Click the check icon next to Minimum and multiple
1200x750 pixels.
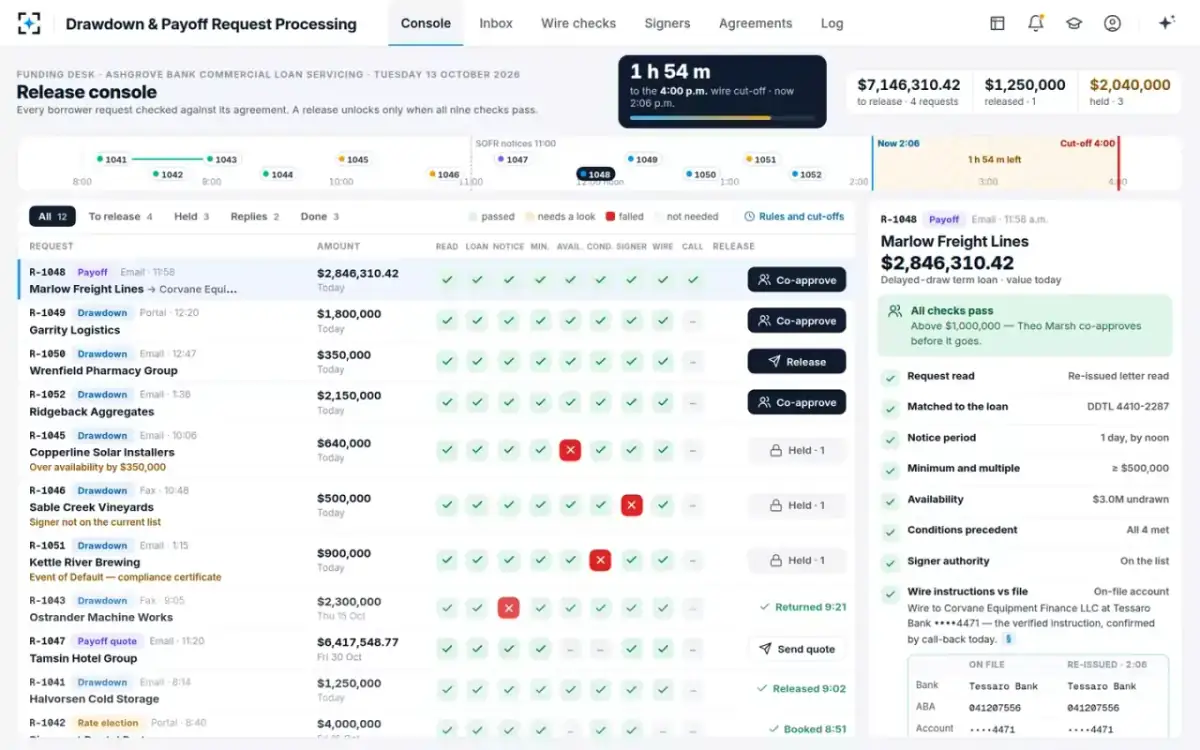[x=889, y=469]
